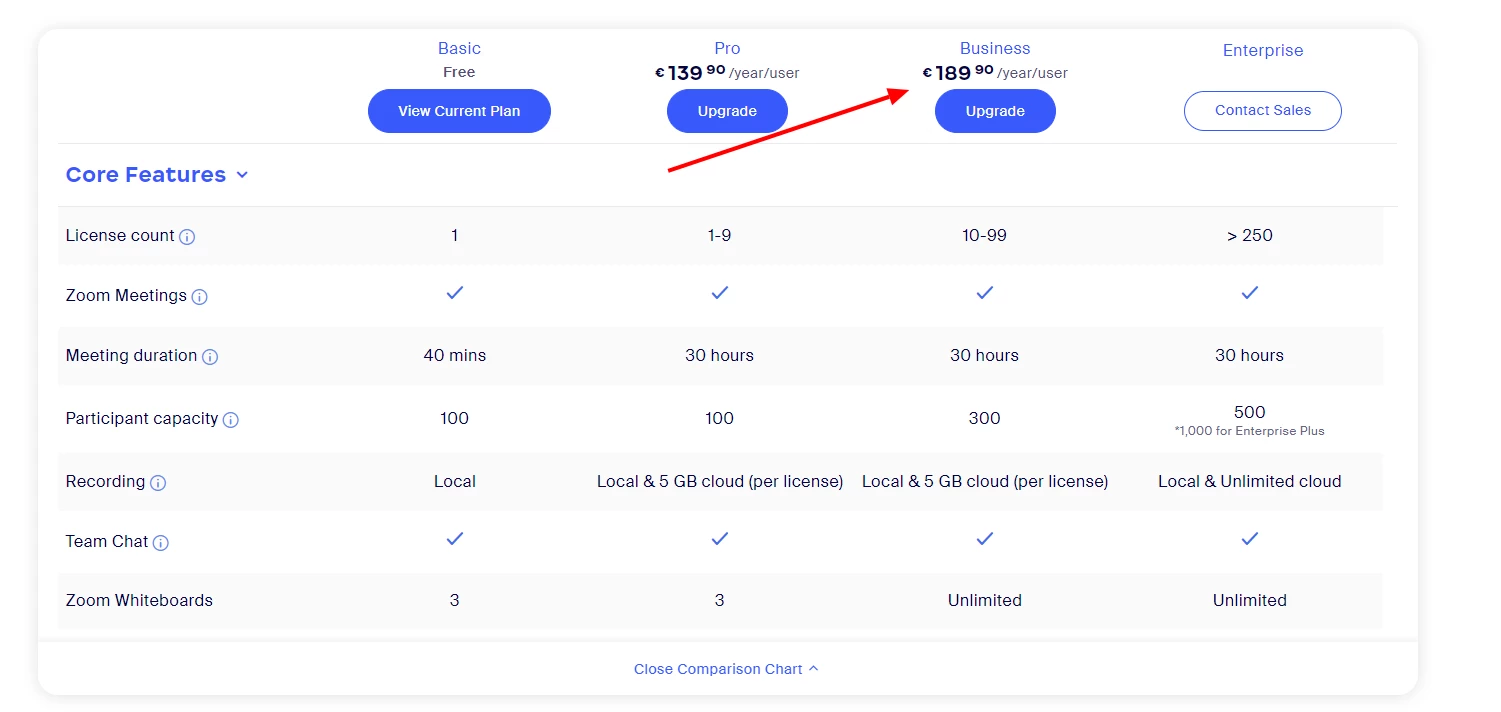The height and width of the screenshot is (712, 1501).
Task: Click the Core Features heading text
Action: point(146,175)
